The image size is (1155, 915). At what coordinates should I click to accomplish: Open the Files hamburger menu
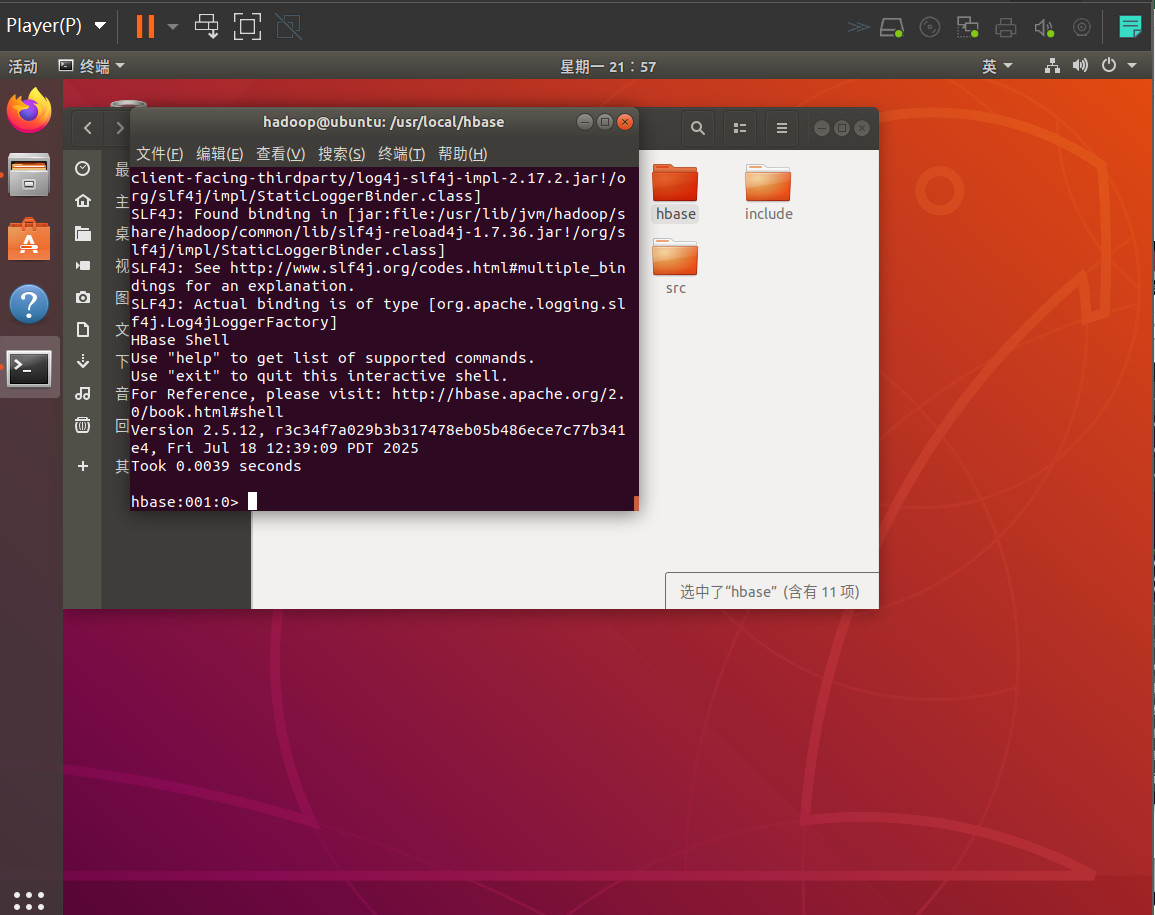(782, 128)
